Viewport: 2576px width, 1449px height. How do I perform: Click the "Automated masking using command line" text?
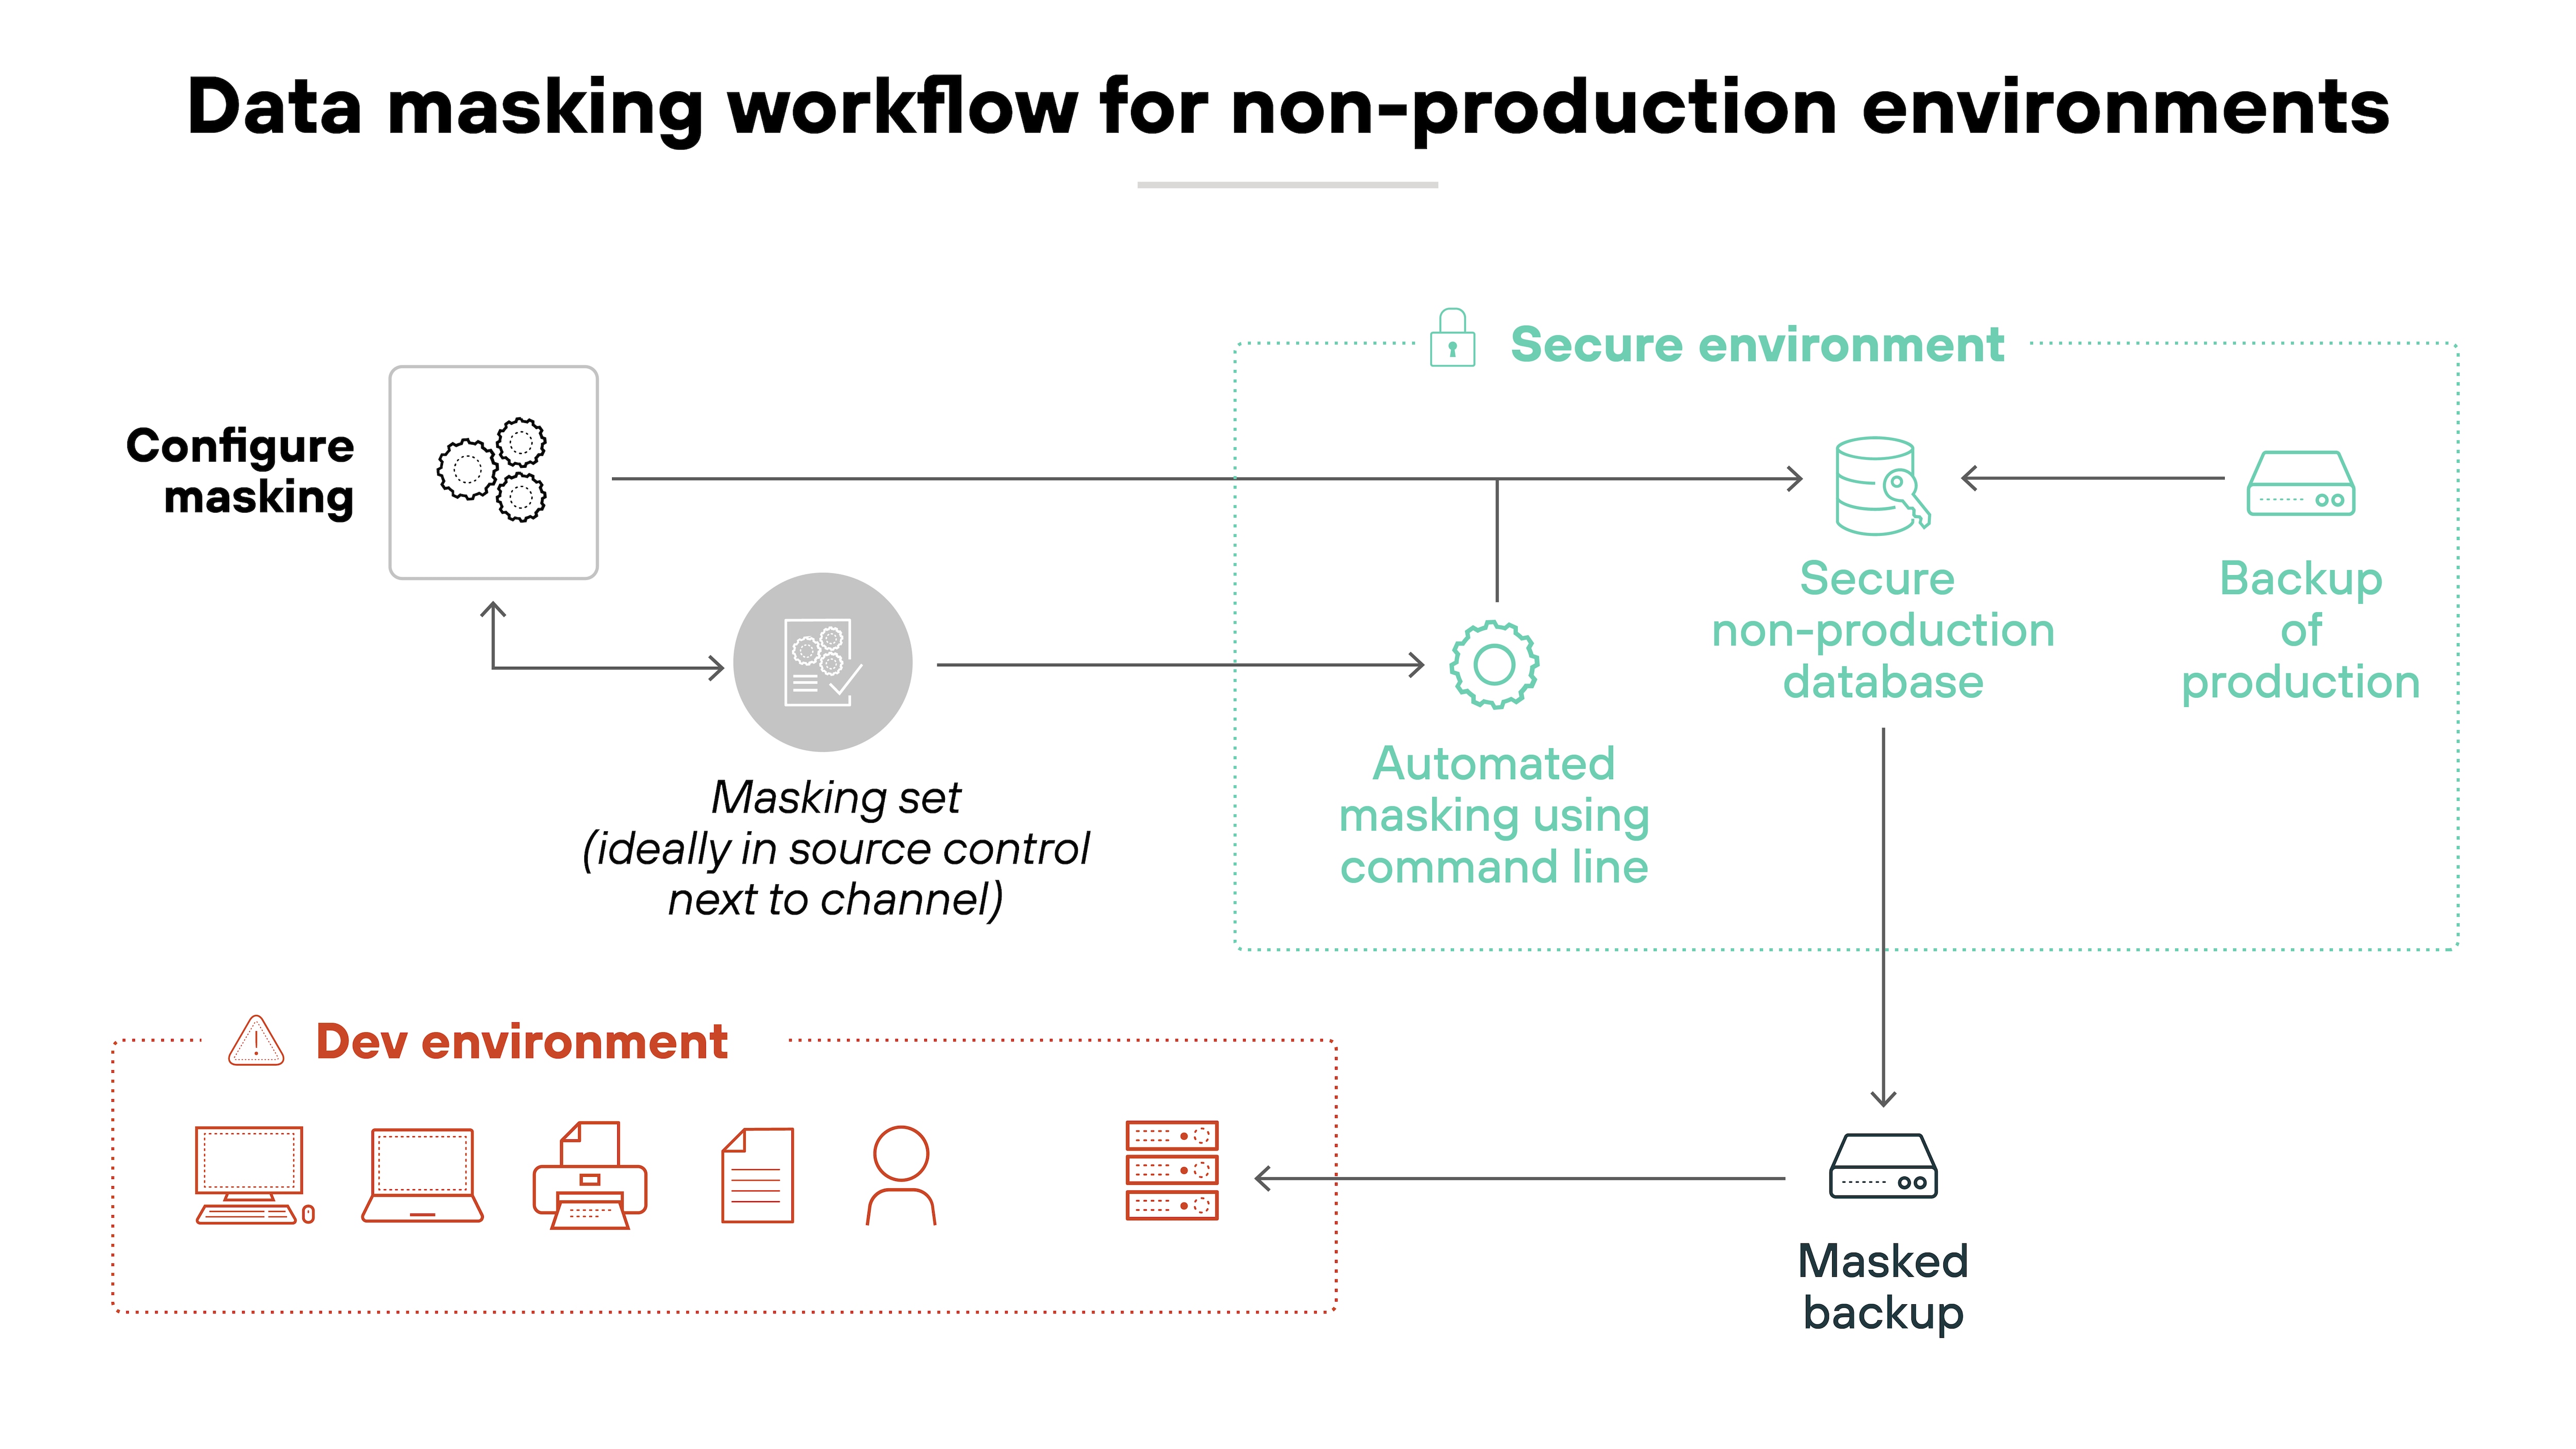click(x=1494, y=815)
